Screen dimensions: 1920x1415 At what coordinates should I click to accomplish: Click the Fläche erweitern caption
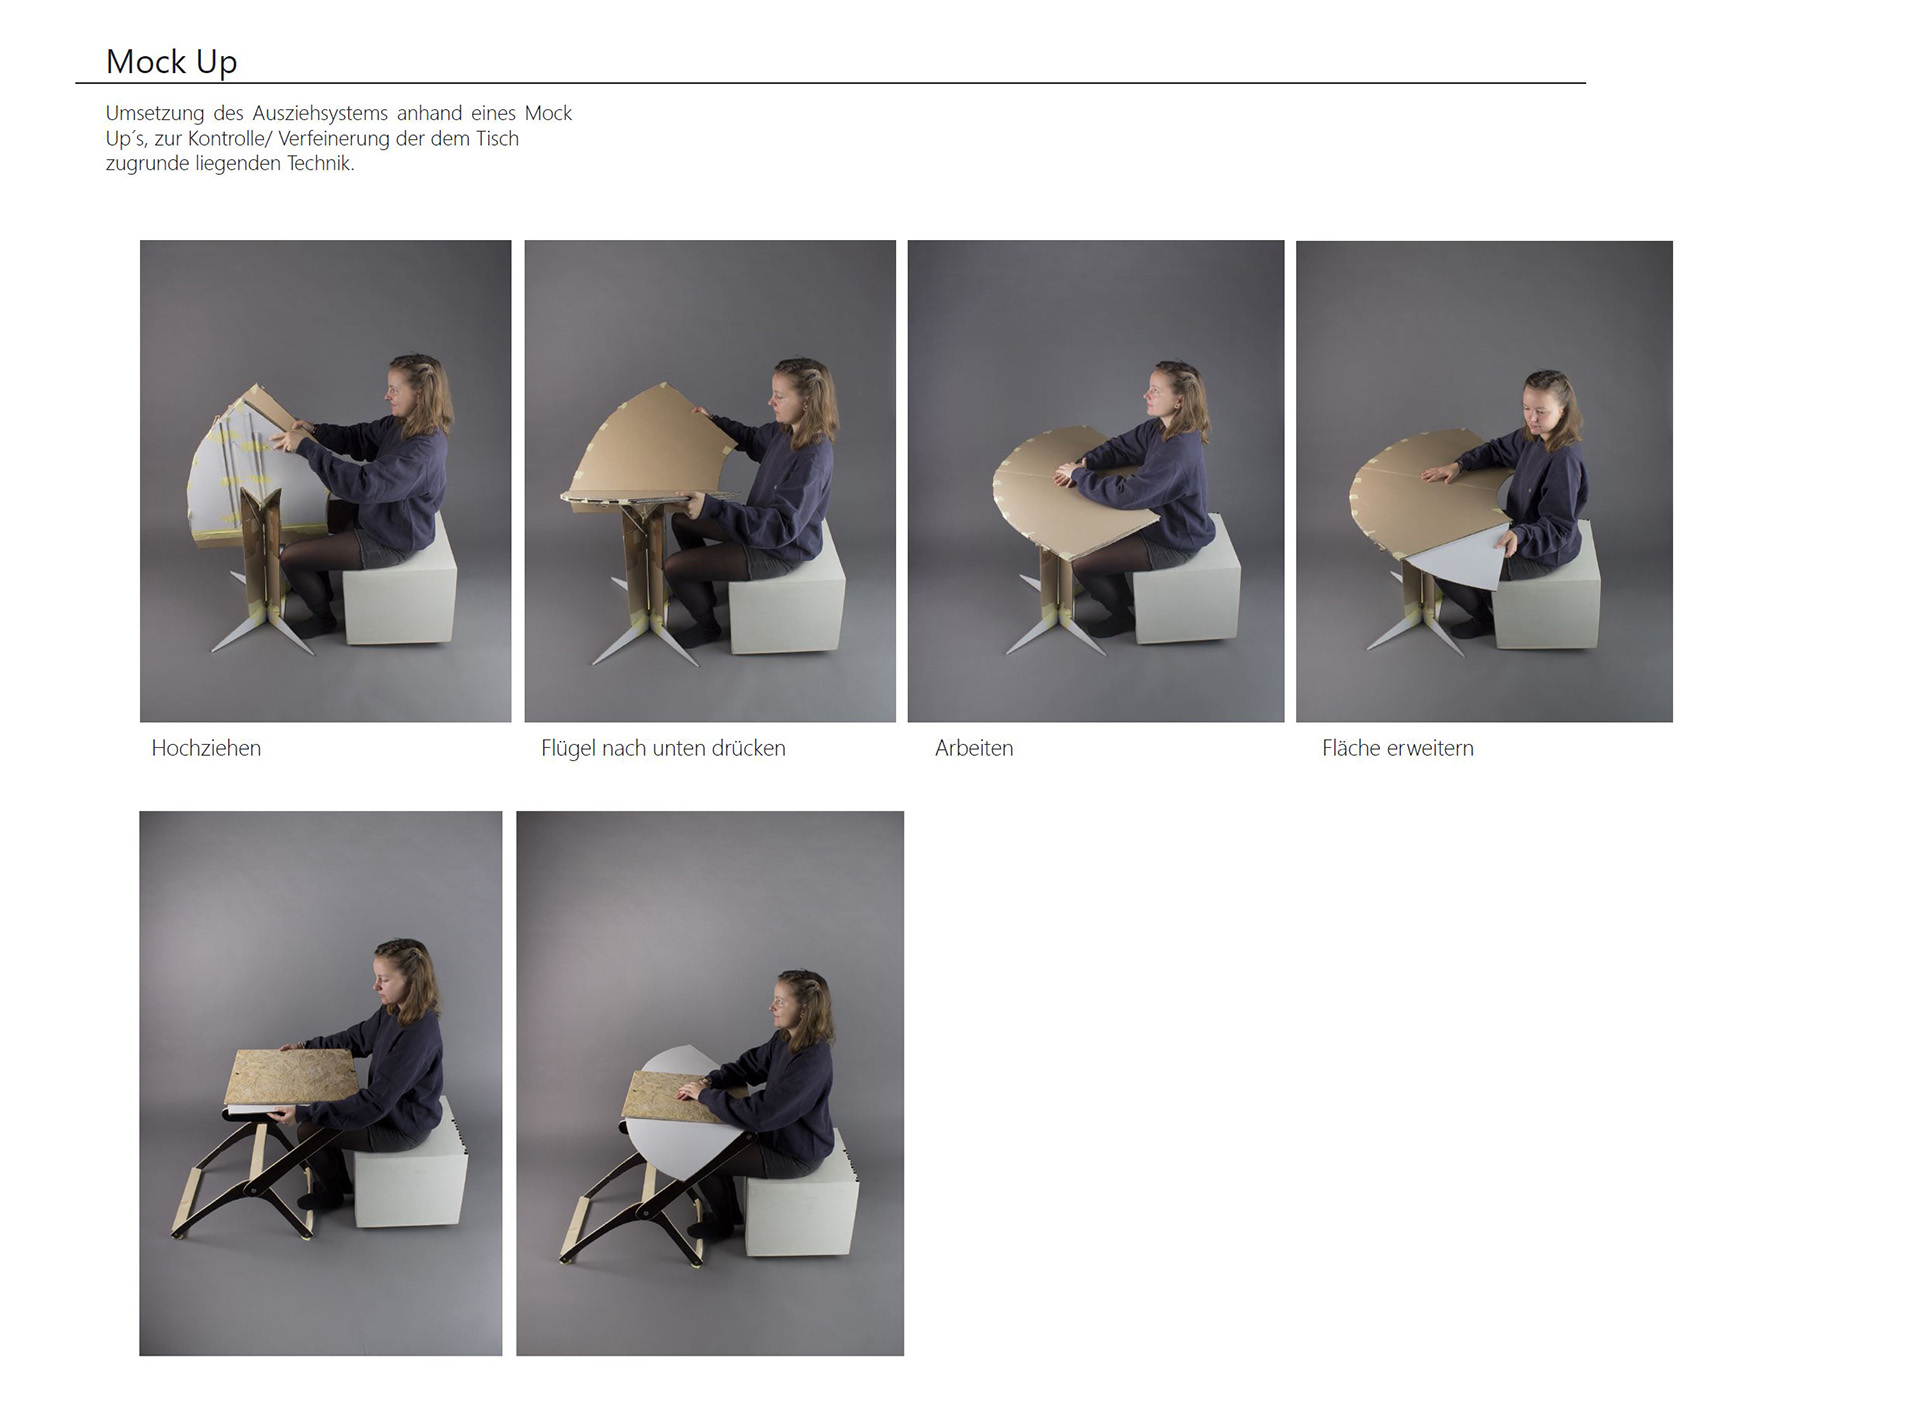click(1398, 748)
